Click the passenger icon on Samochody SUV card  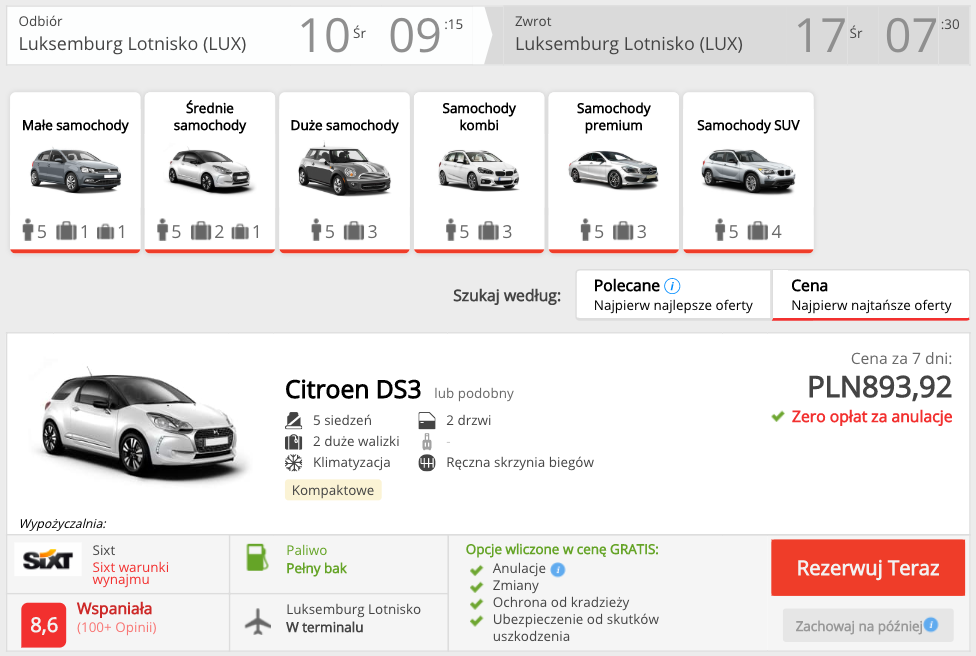pyautogui.click(x=718, y=229)
